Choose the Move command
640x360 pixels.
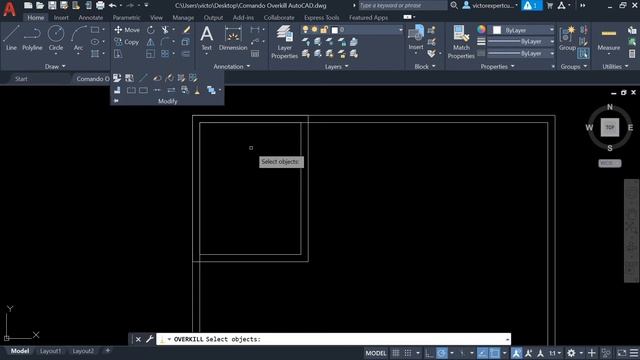[x=127, y=30]
